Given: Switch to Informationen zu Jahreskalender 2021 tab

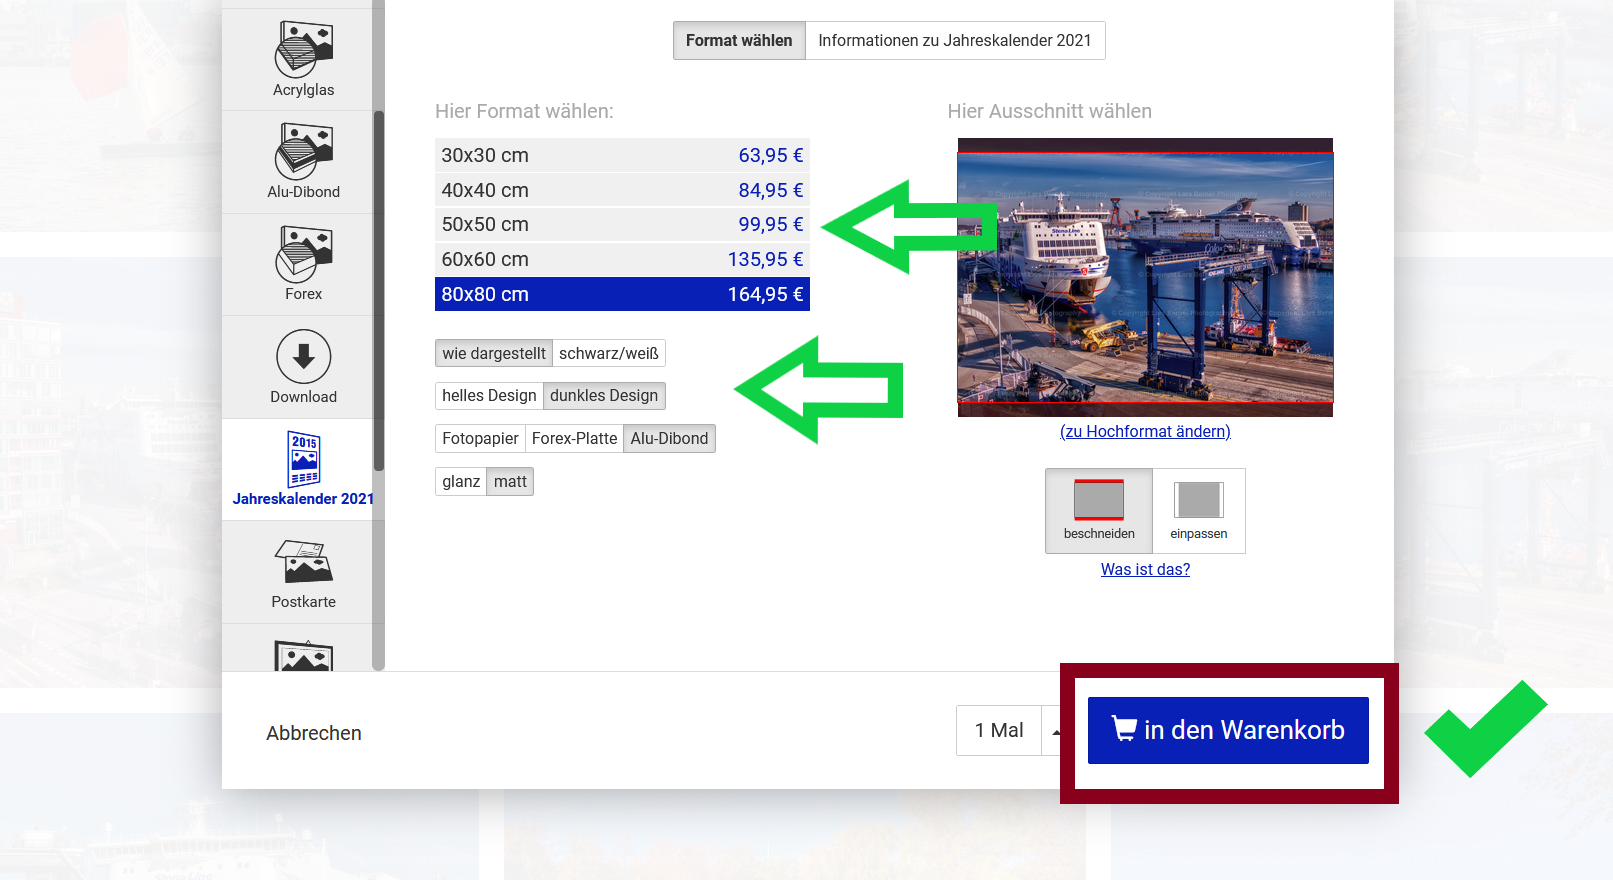Looking at the screenshot, I should pyautogui.click(x=954, y=41).
